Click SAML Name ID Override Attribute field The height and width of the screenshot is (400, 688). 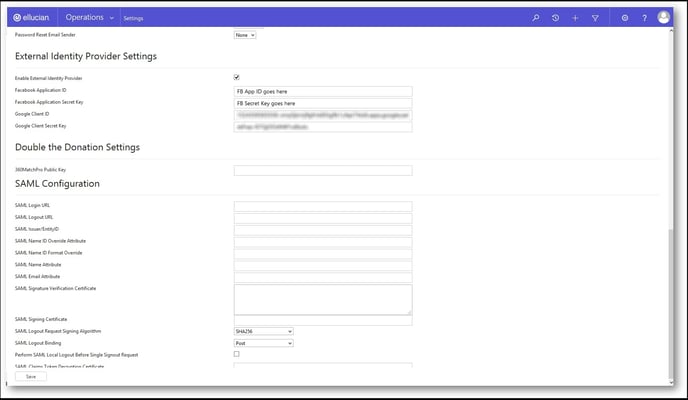(323, 242)
